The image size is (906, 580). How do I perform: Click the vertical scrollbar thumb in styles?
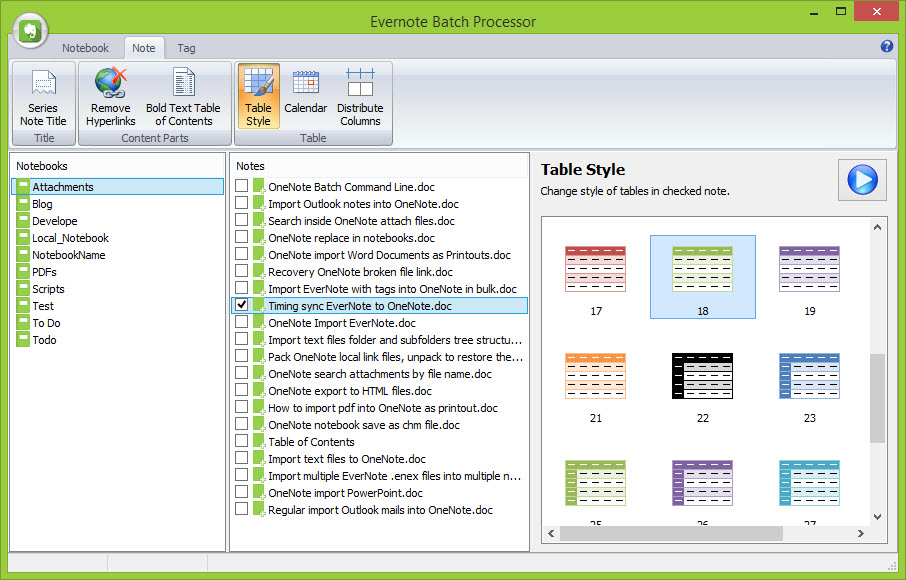878,399
